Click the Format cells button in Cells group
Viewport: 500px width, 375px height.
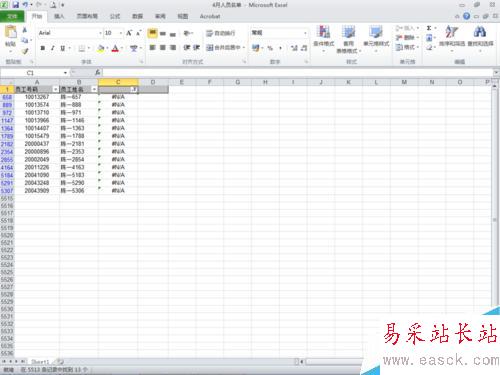[x=407, y=47]
